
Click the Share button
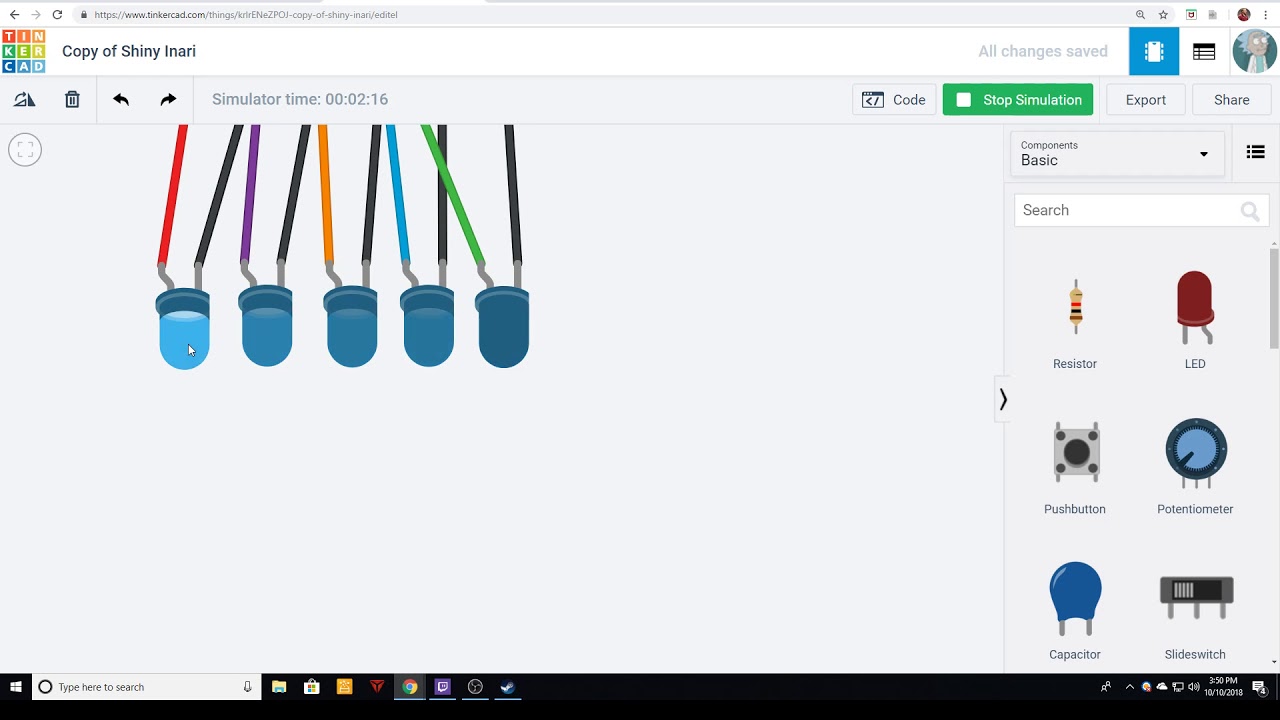[x=1232, y=100]
